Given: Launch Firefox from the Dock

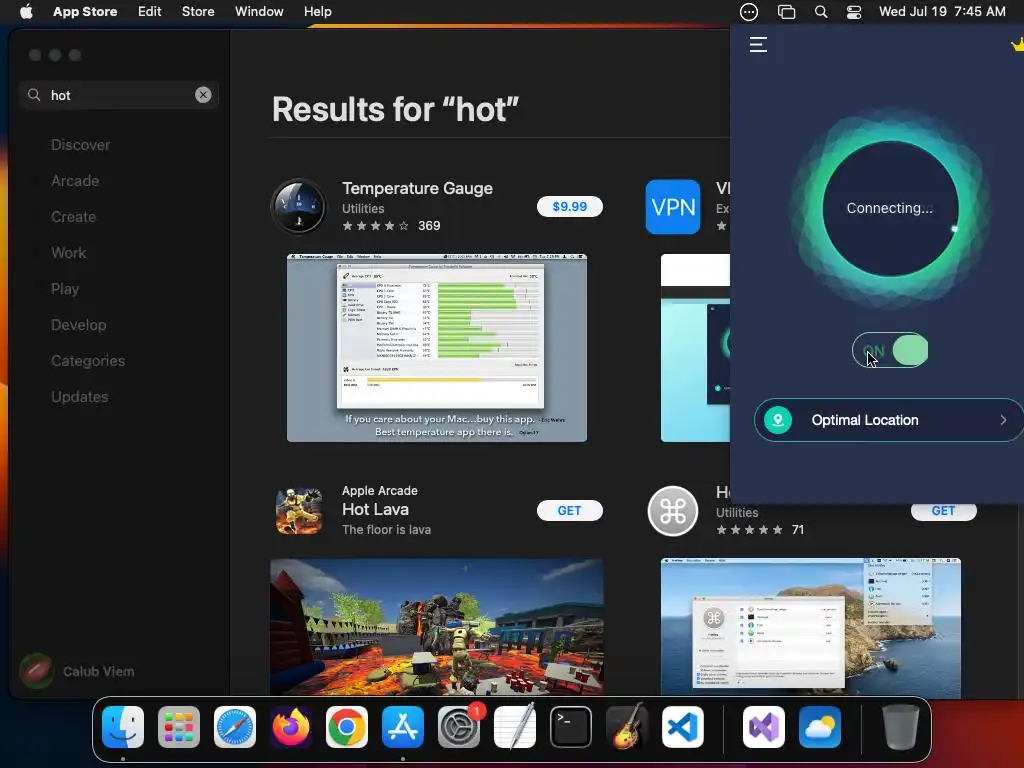Looking at the screenshot, I should (x=291, y=727).
